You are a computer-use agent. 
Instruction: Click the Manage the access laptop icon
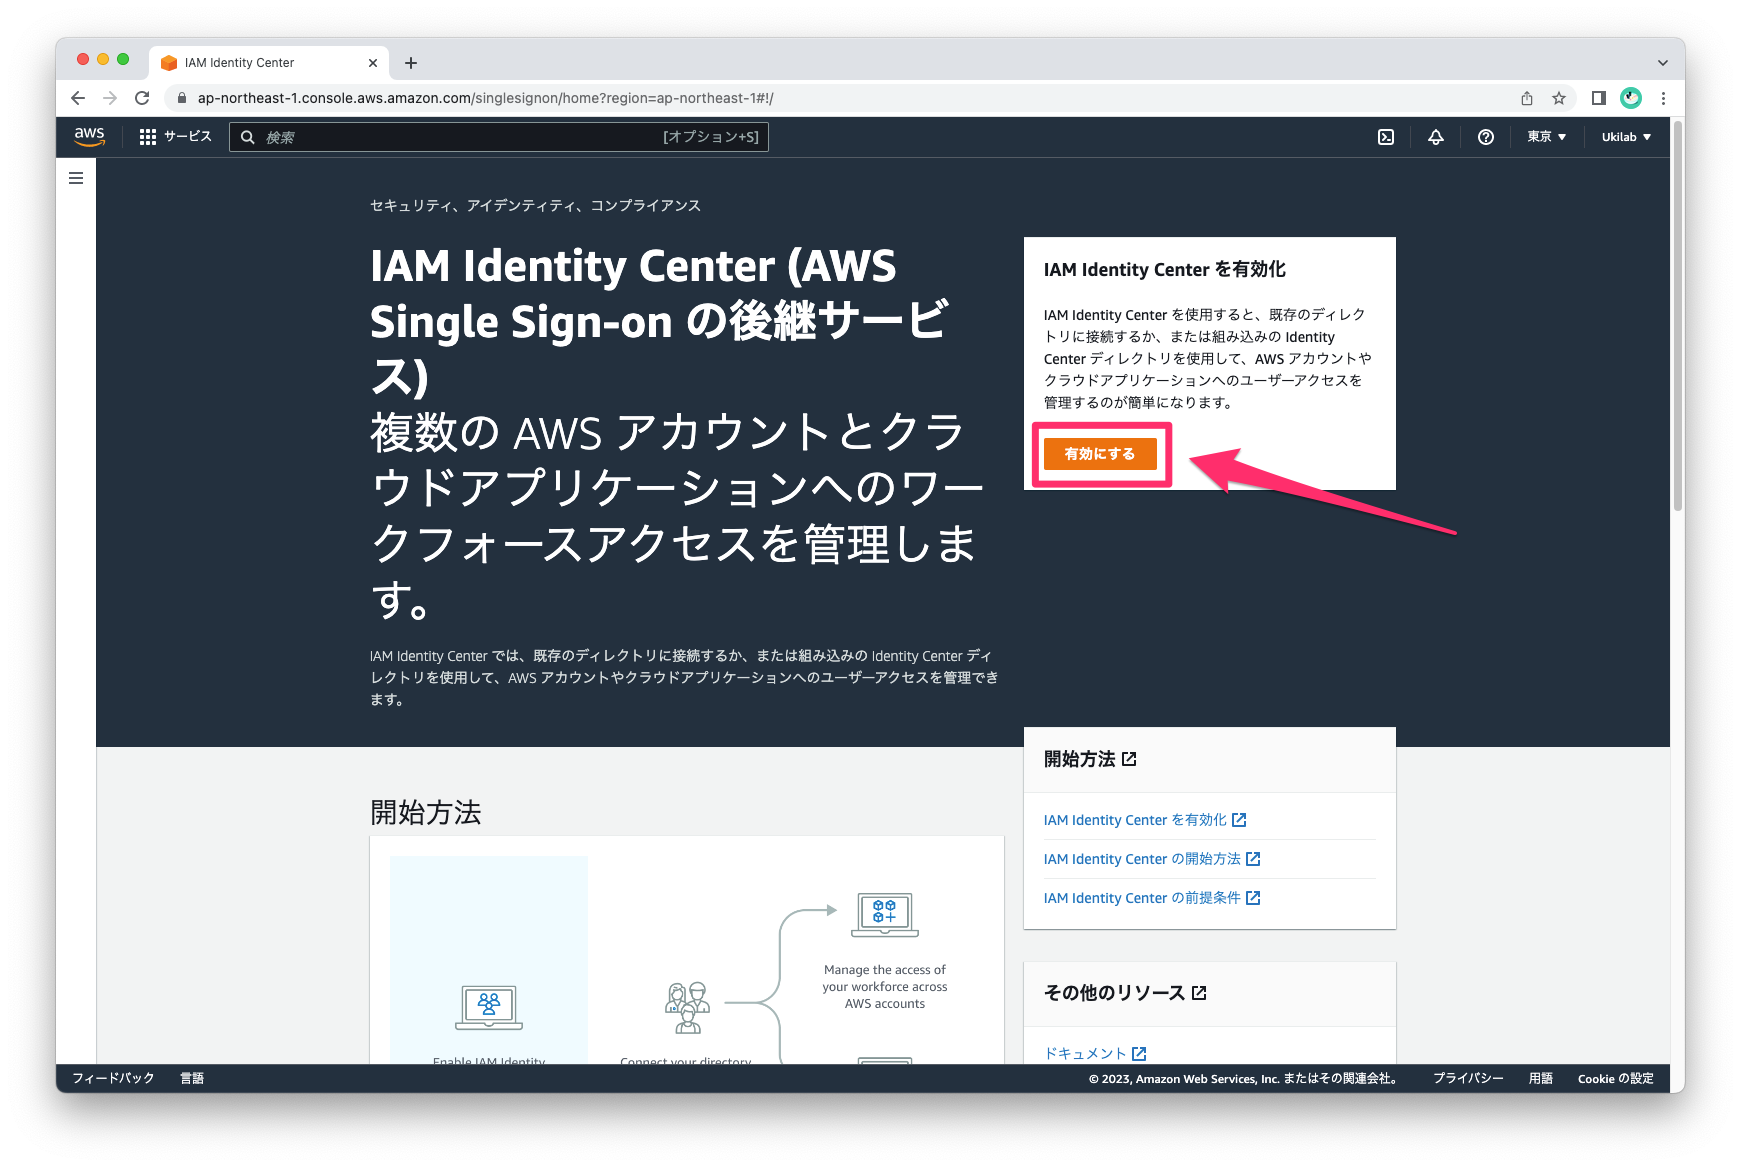885,915
